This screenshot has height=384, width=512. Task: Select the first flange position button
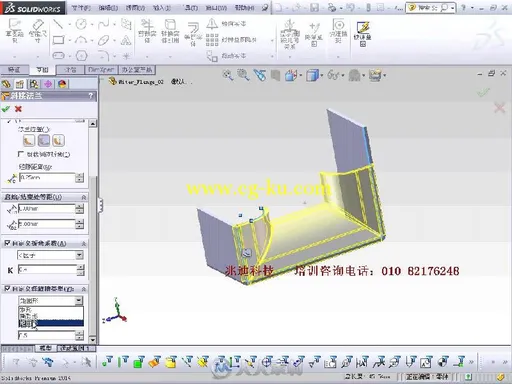pos(29,140)
